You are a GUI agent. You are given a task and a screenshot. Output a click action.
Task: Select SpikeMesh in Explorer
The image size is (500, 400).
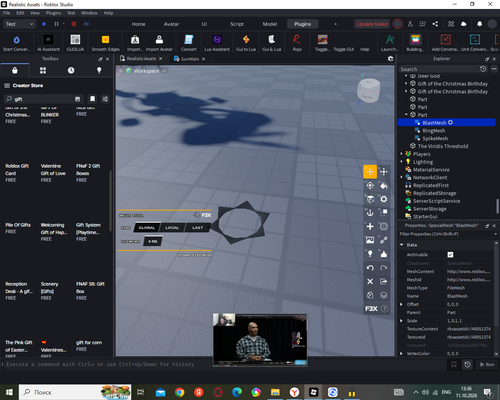coord(435,138)
